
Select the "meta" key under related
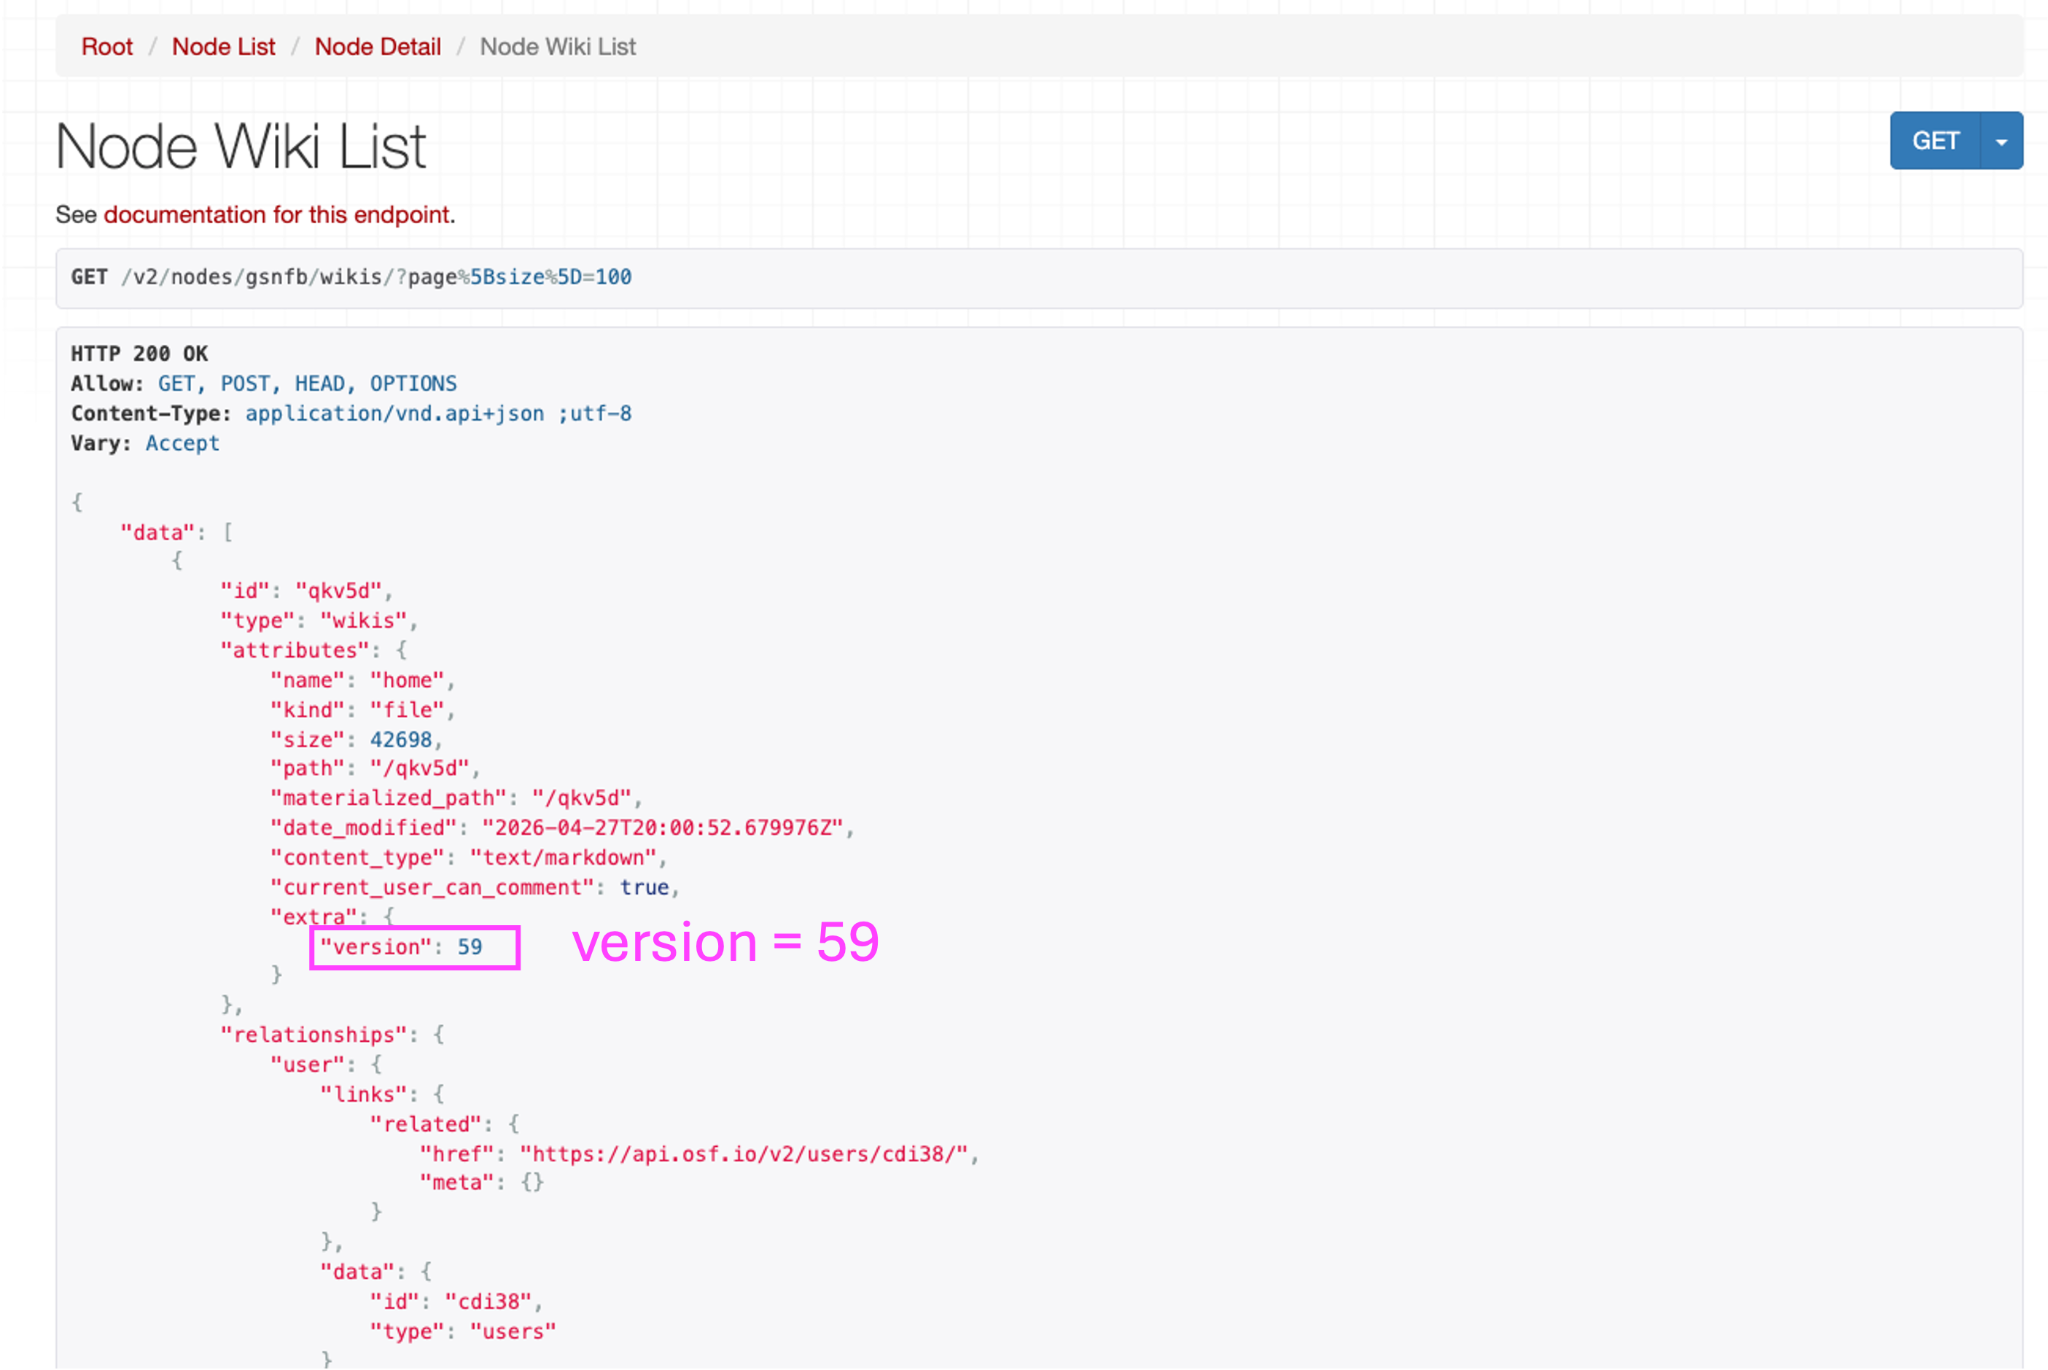click(x=457, y=1183)
